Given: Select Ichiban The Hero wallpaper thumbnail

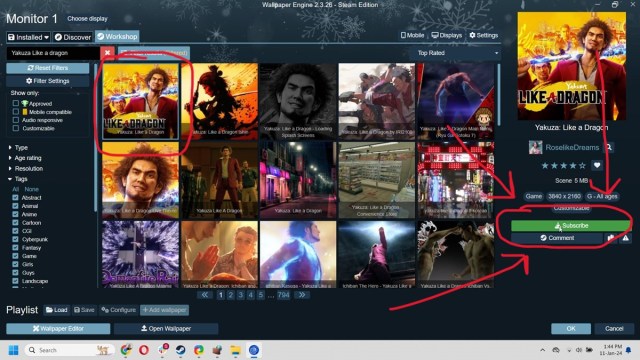Looking at the screenshot, I should pyautogui.click(x=376, y=254).
